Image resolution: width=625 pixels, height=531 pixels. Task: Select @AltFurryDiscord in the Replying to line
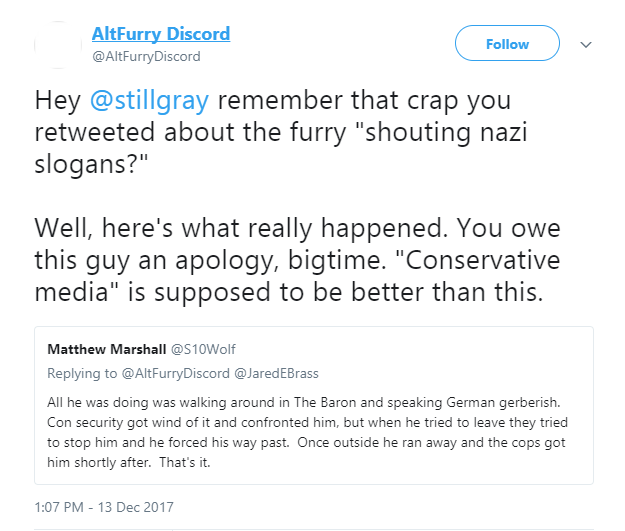tap(175, 374)
